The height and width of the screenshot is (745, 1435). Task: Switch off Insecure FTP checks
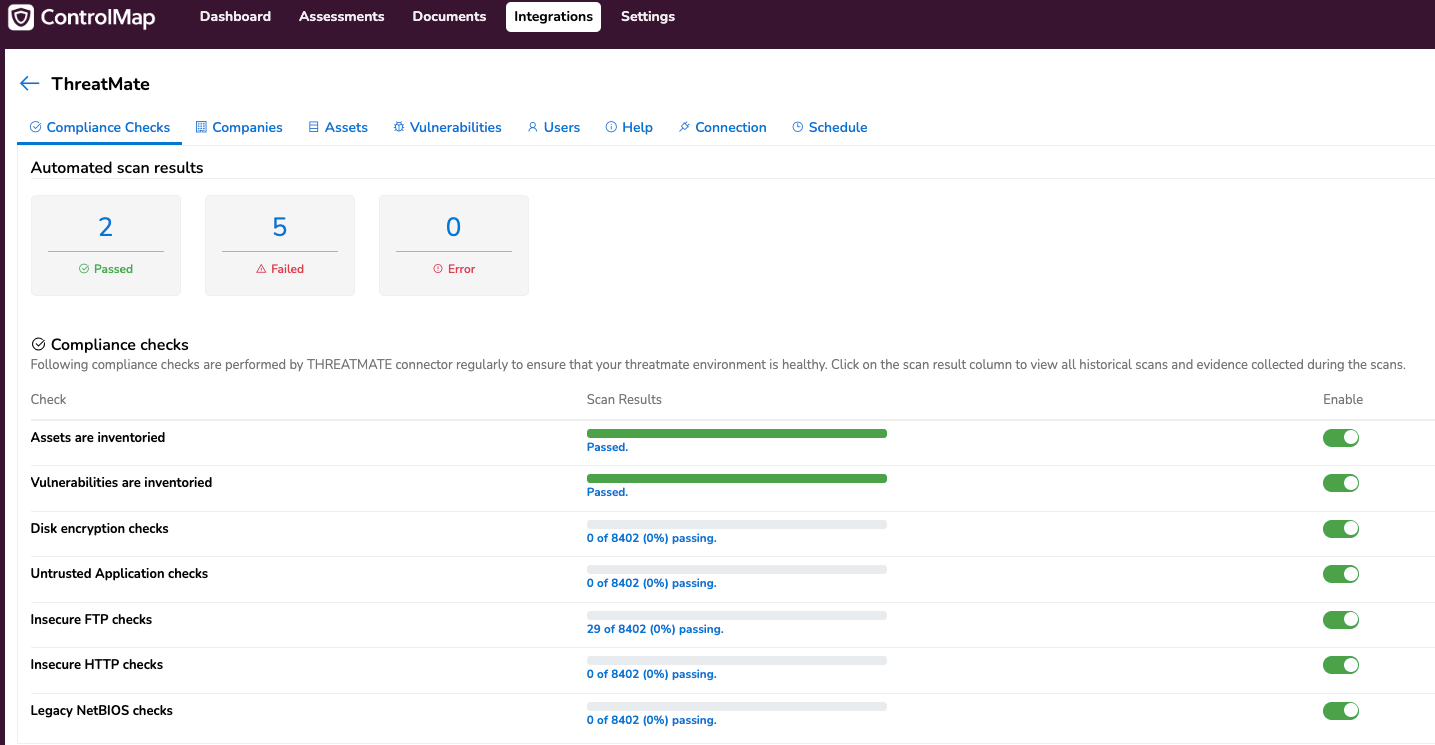pos(1341,620)
